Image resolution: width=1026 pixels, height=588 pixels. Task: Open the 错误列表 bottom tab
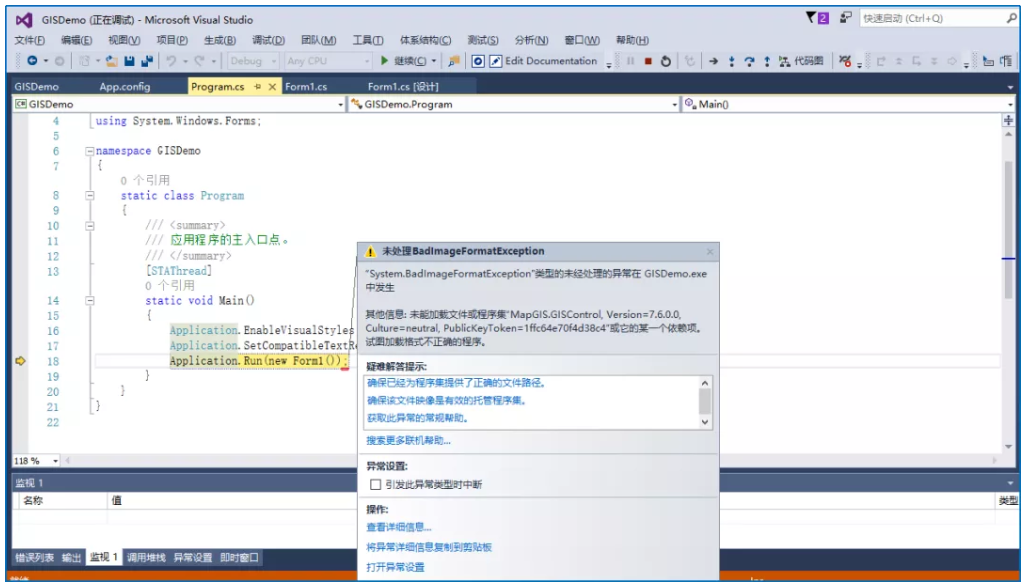click(x=35, y=558)
